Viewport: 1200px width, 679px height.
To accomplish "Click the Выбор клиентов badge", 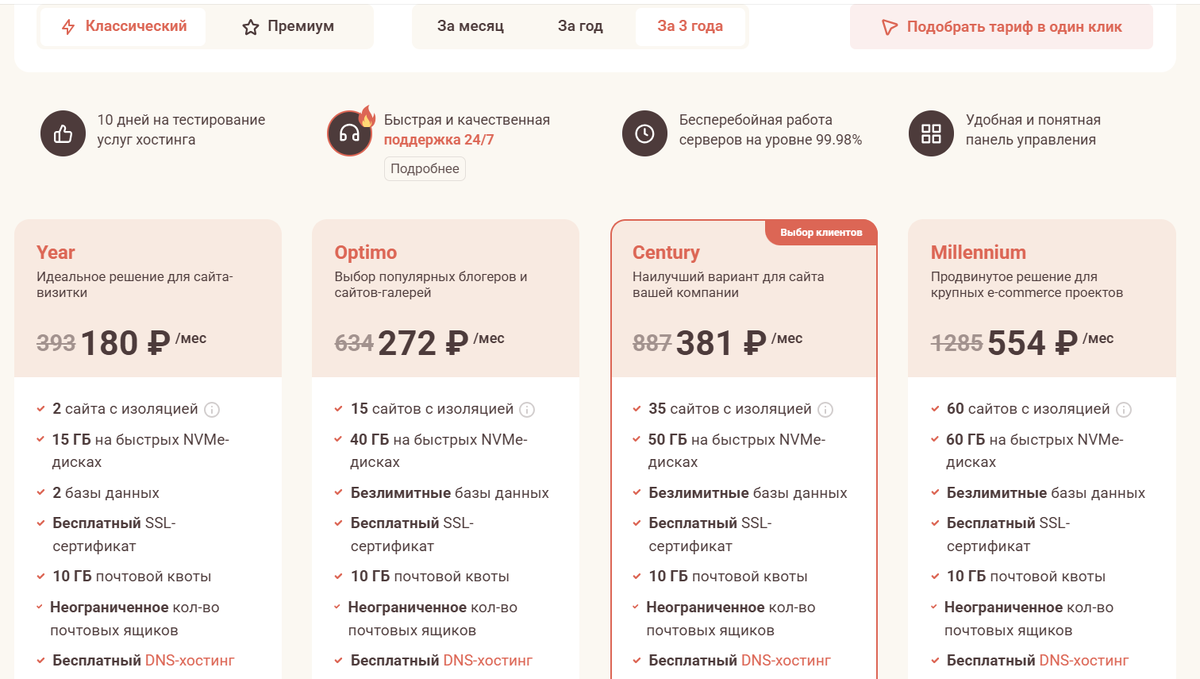I will (821, 233).
